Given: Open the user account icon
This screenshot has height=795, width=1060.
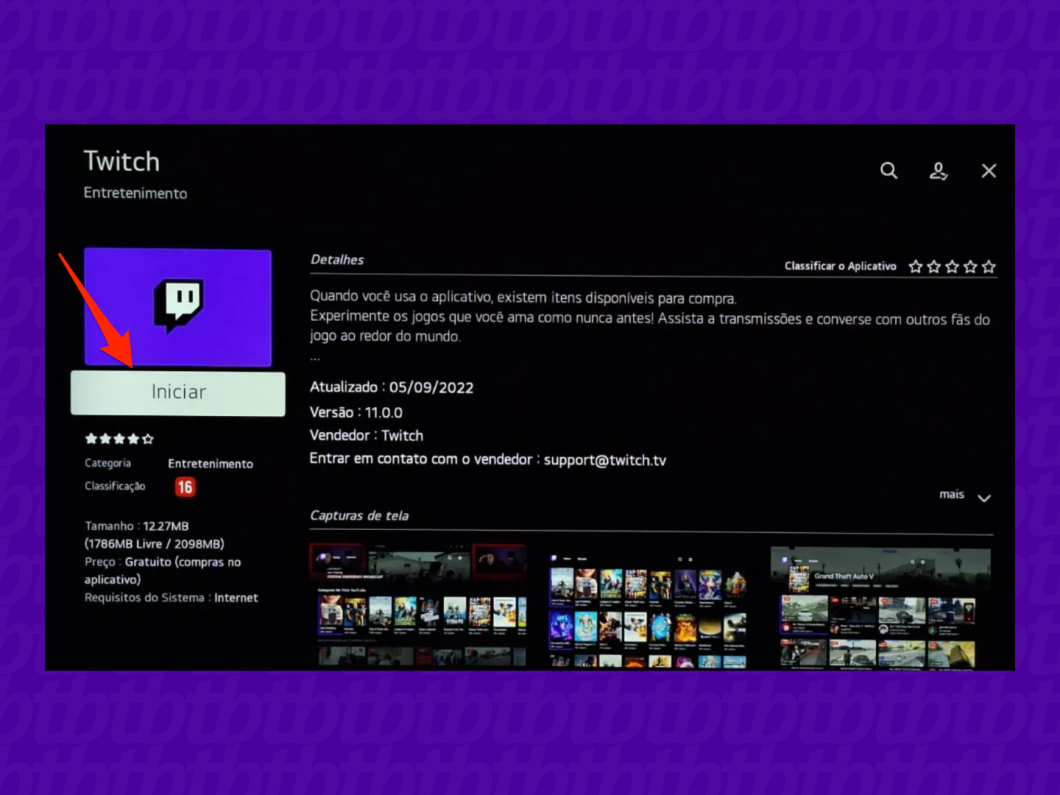Looking at the screenshot, I should pyautogui.click(x=938, y=171).
